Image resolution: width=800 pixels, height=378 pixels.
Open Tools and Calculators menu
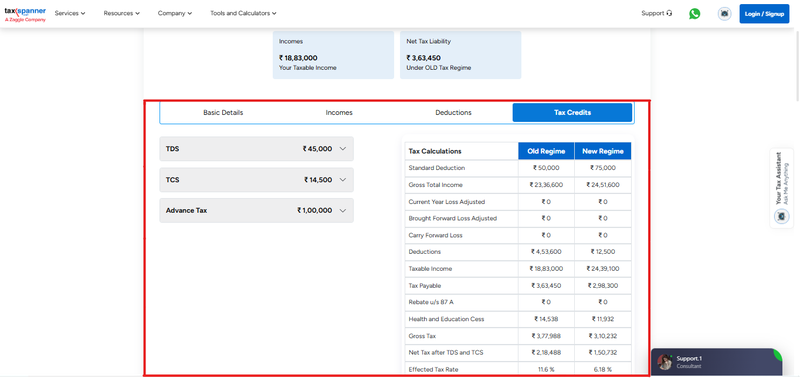[x=243, y=14]
